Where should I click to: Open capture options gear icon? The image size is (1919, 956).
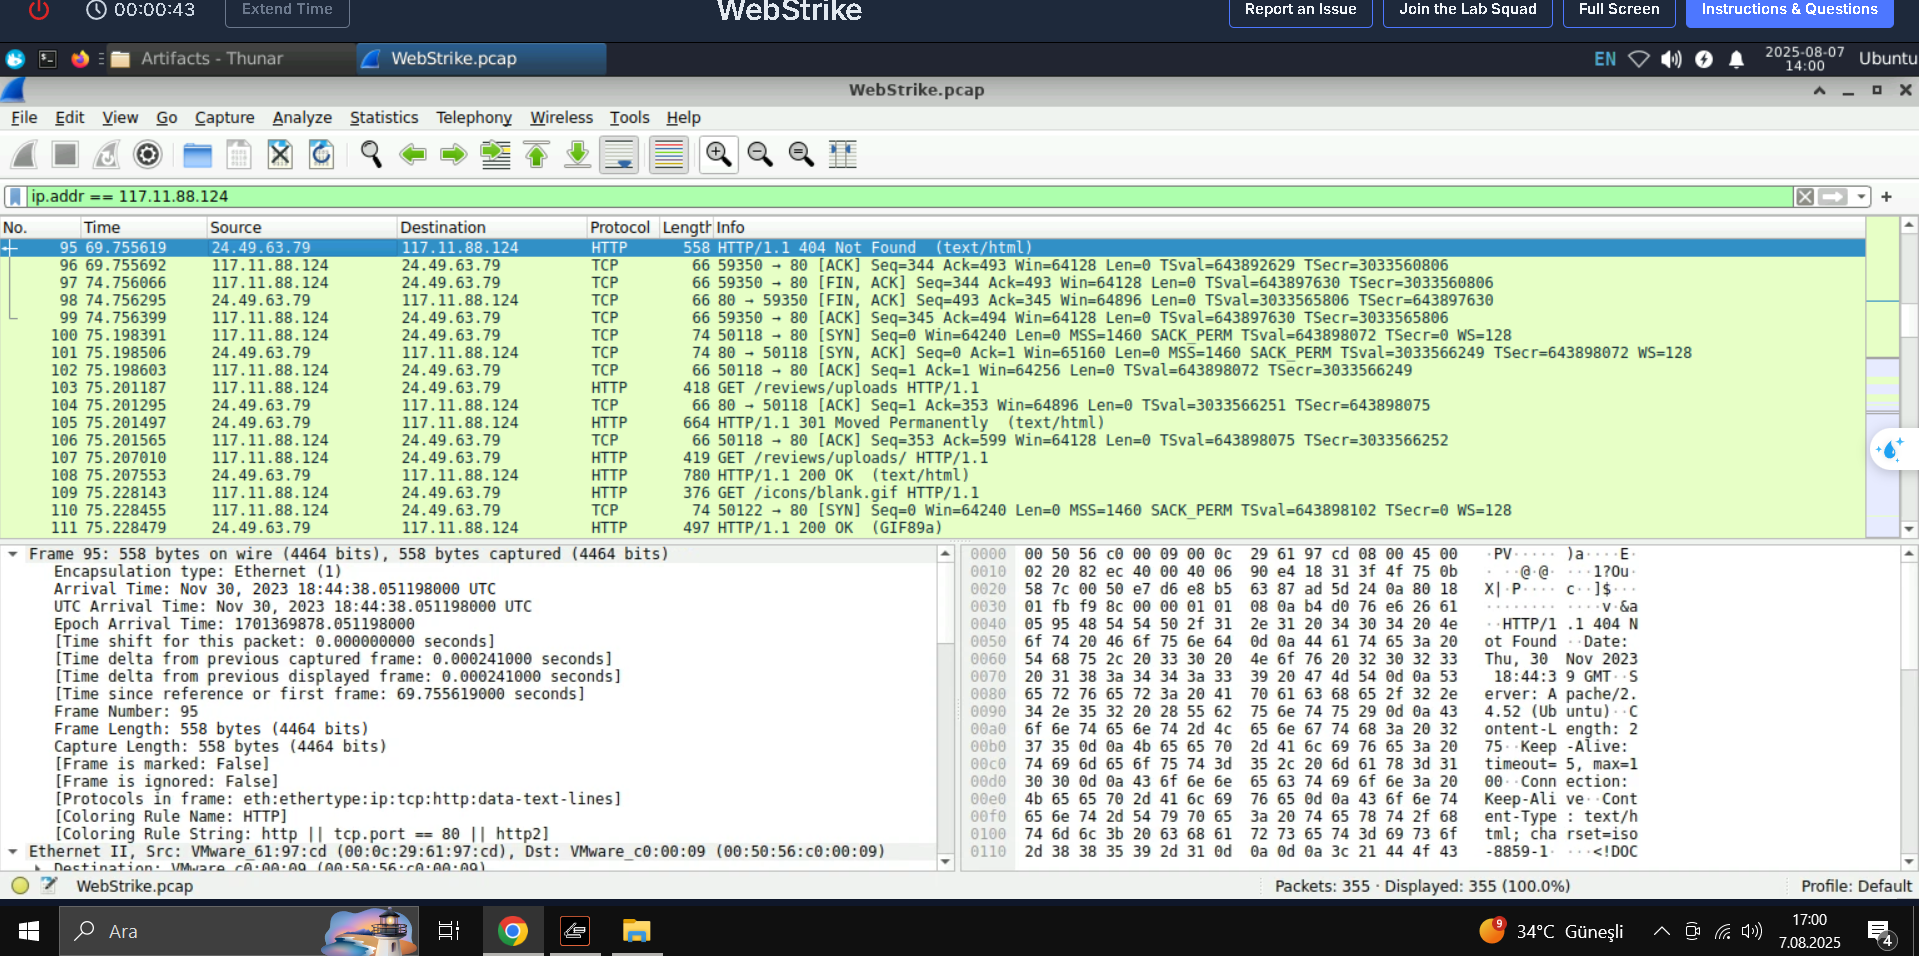pyautogui.click(x=147, y=154)
